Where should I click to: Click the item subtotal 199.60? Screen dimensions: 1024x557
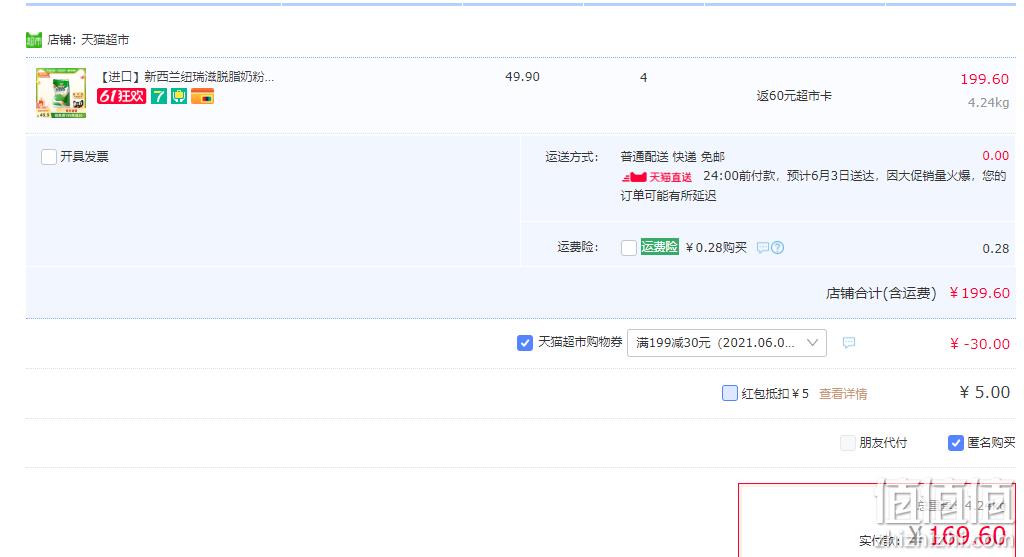pyautogui.click(x=984, y=79)
